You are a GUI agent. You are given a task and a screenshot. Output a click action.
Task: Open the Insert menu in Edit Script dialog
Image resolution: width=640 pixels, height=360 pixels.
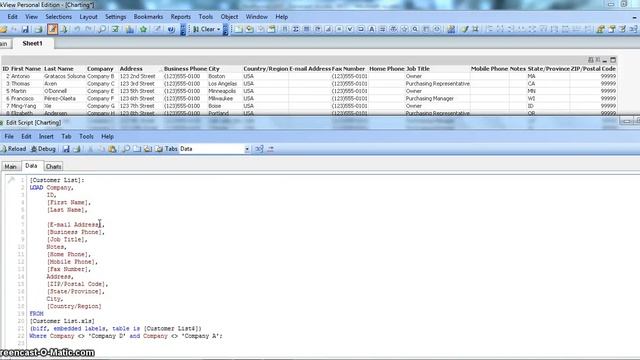[46, 136]
